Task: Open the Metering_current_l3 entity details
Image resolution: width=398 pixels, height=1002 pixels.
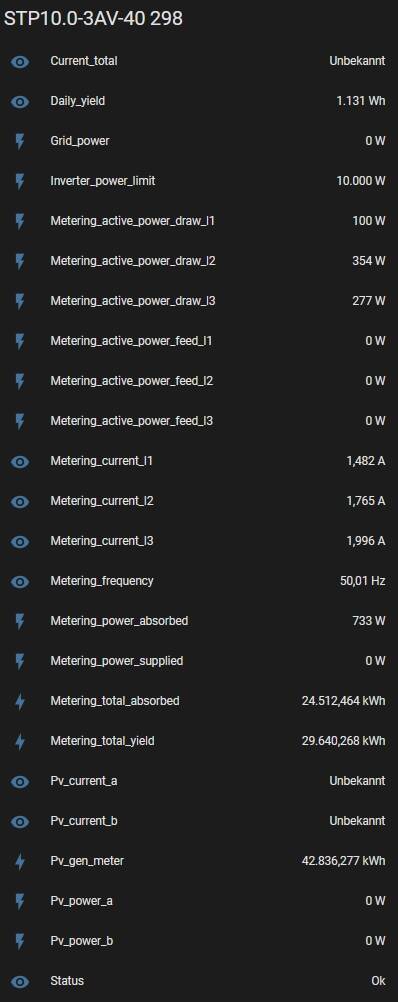Action: [199, 541]
